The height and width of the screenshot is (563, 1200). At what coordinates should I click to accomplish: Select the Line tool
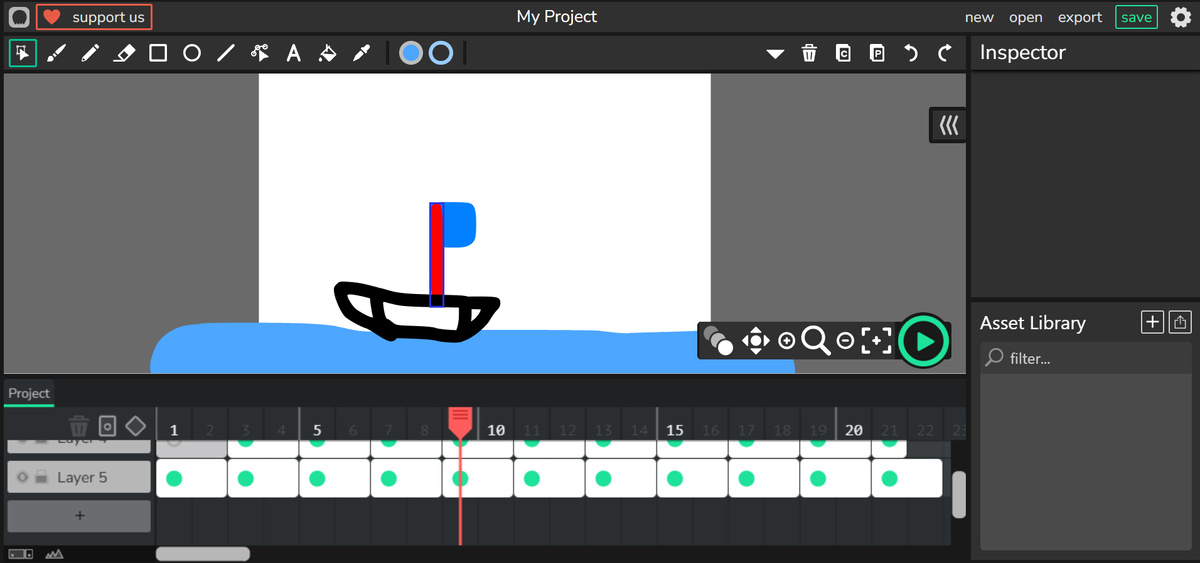(226, 53)
